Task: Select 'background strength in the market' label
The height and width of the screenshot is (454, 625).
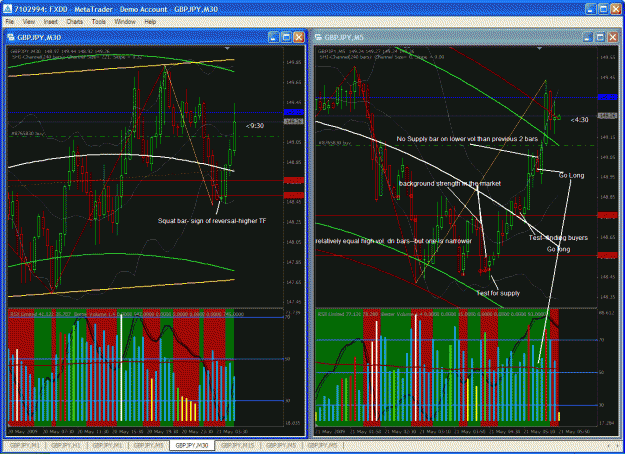Action: (450, 183)
